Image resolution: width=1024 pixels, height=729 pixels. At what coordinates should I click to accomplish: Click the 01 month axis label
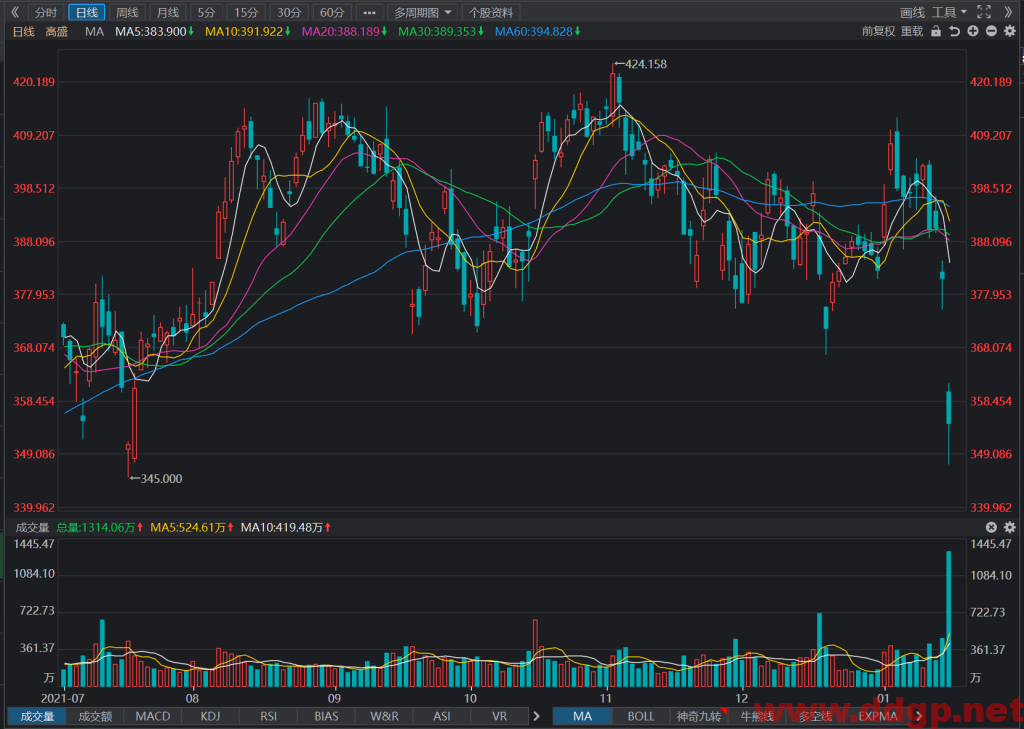[885, 698]
